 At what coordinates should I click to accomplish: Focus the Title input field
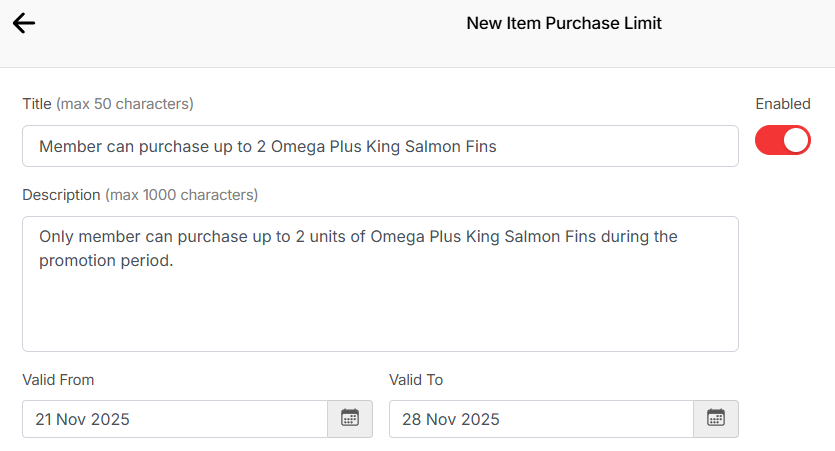click(380, 146)
